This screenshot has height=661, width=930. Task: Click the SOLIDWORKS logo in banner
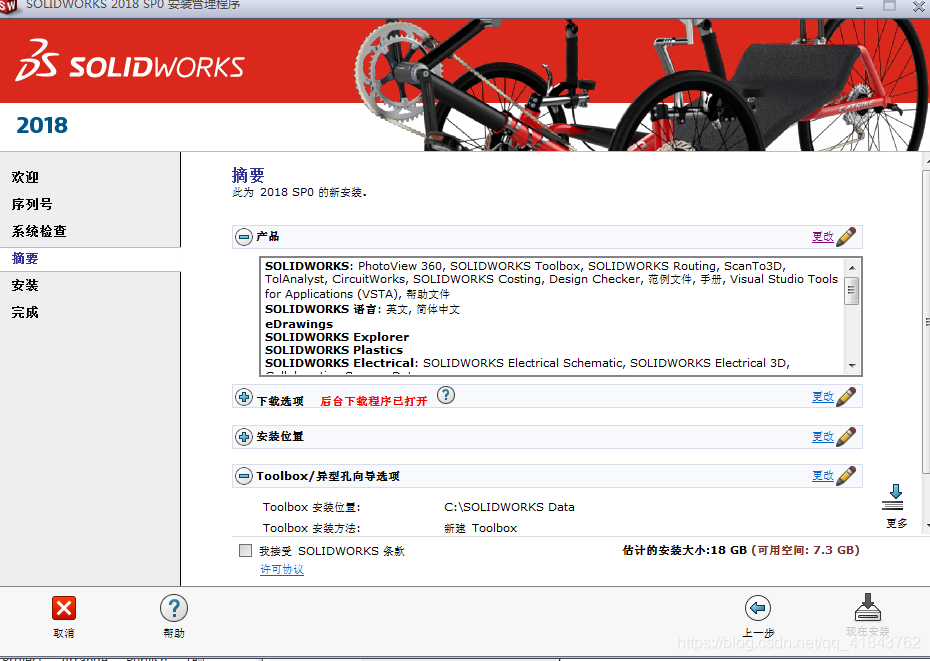click(129, 61)
